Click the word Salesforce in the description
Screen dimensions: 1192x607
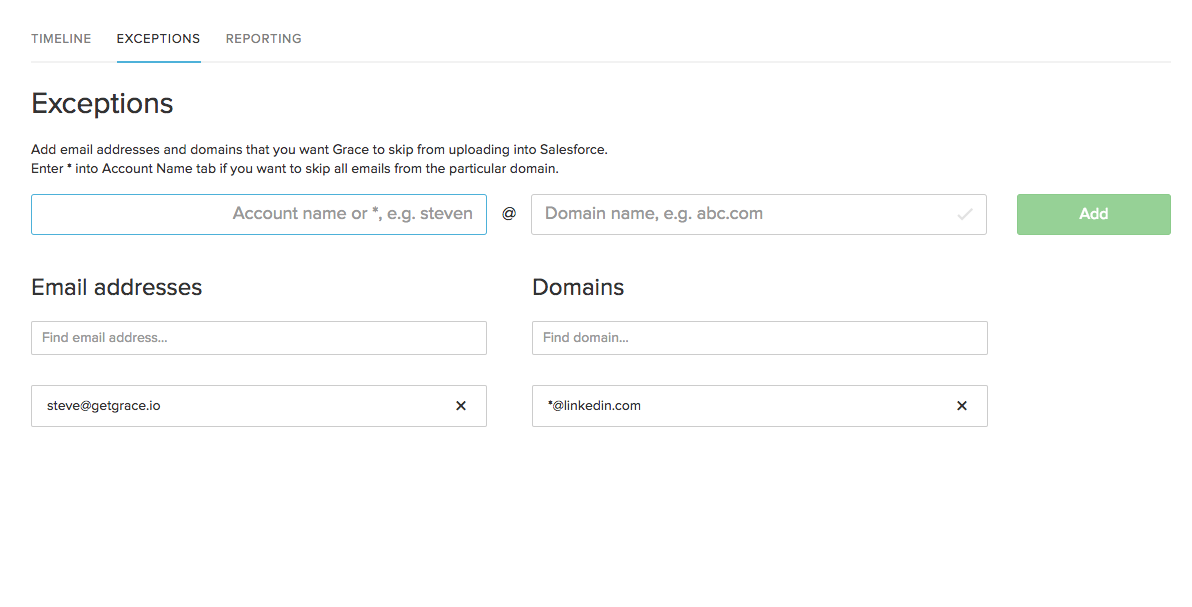point(573,150)
